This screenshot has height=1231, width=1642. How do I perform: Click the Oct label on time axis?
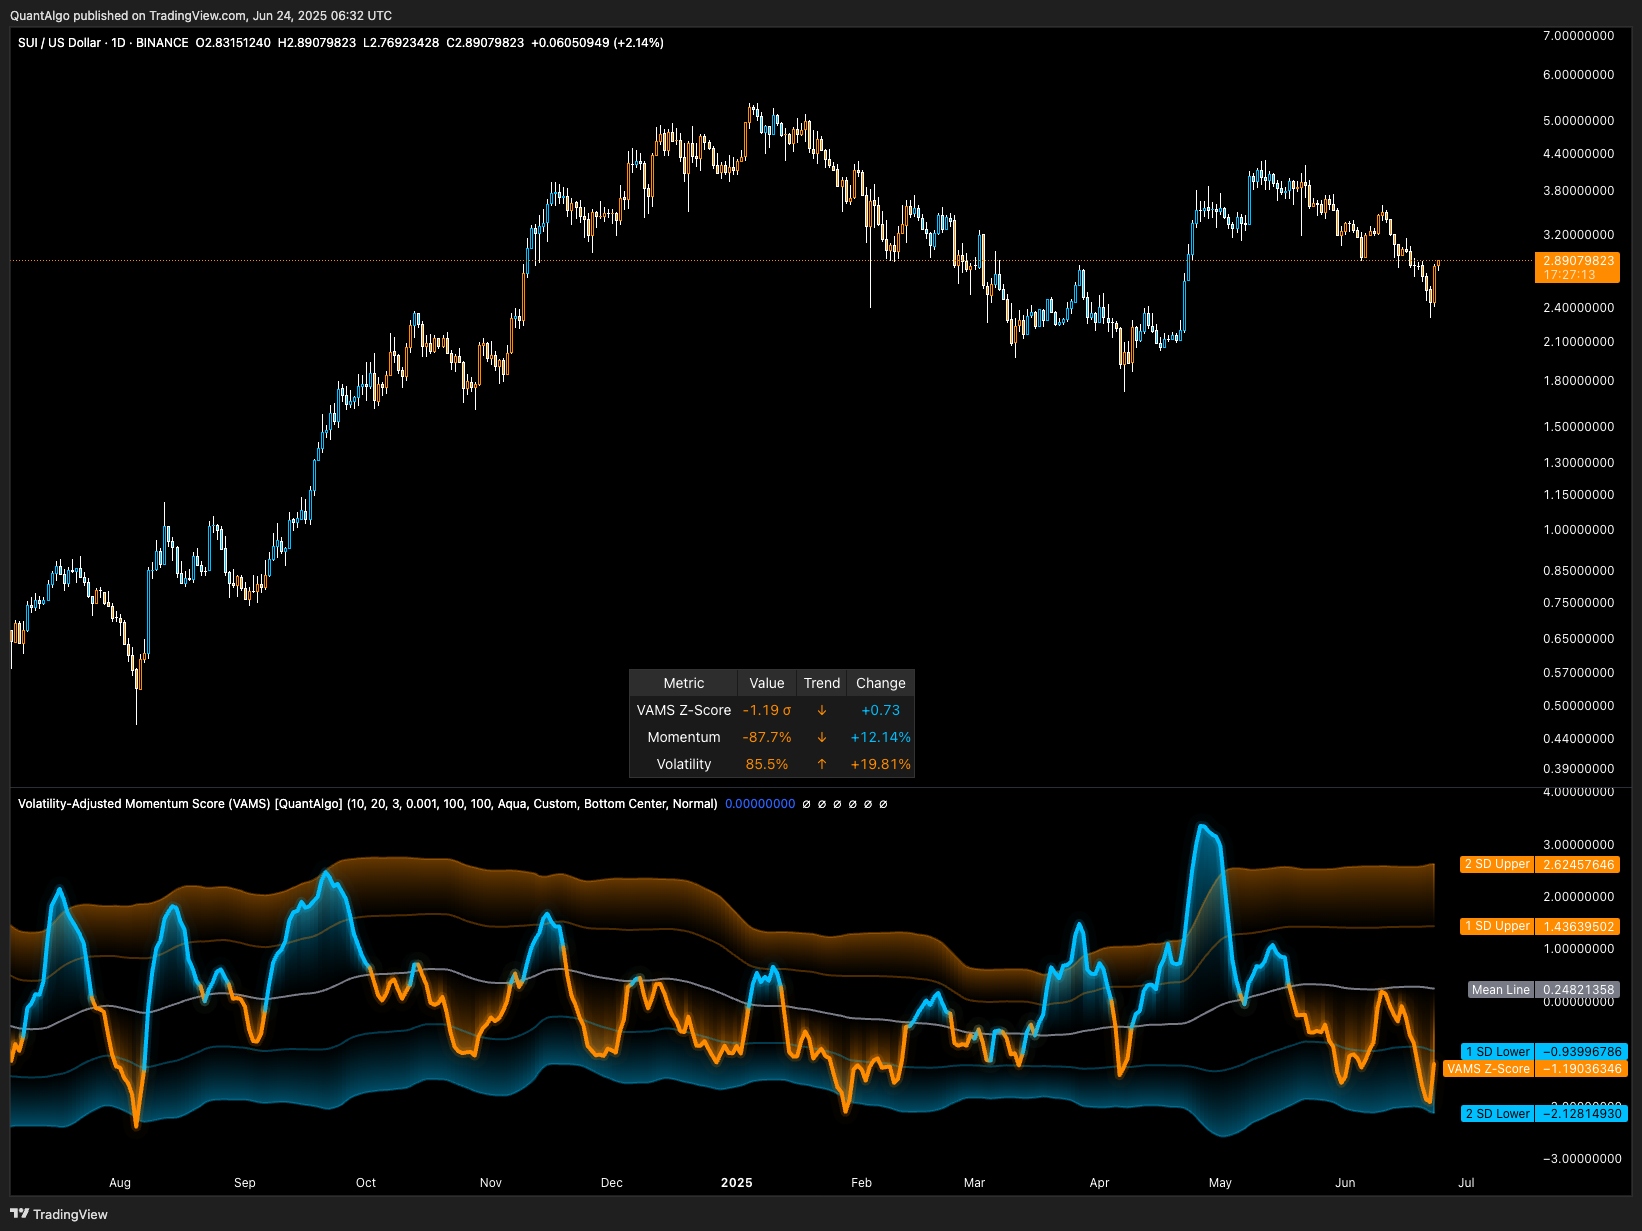pos(366,1183)
